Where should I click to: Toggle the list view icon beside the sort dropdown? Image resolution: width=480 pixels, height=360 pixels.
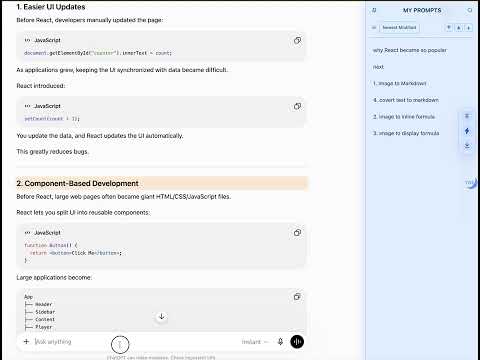(x=374, y=28)
